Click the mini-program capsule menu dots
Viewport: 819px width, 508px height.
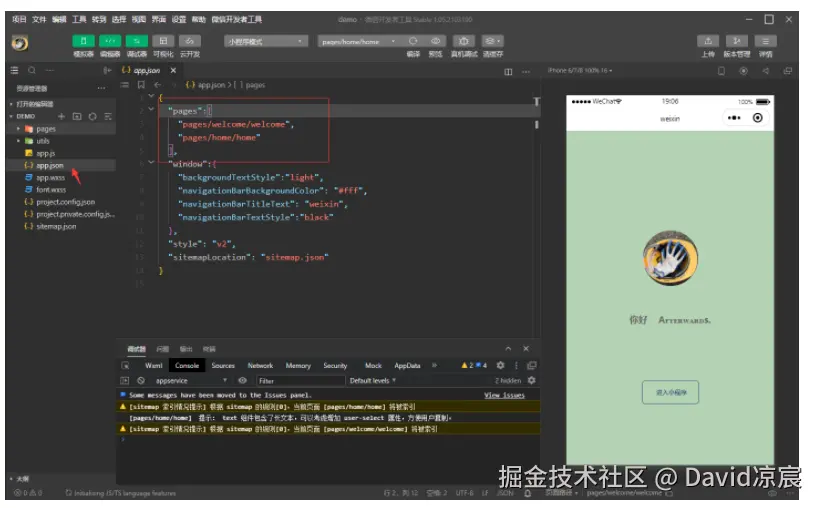click(734, 118)
